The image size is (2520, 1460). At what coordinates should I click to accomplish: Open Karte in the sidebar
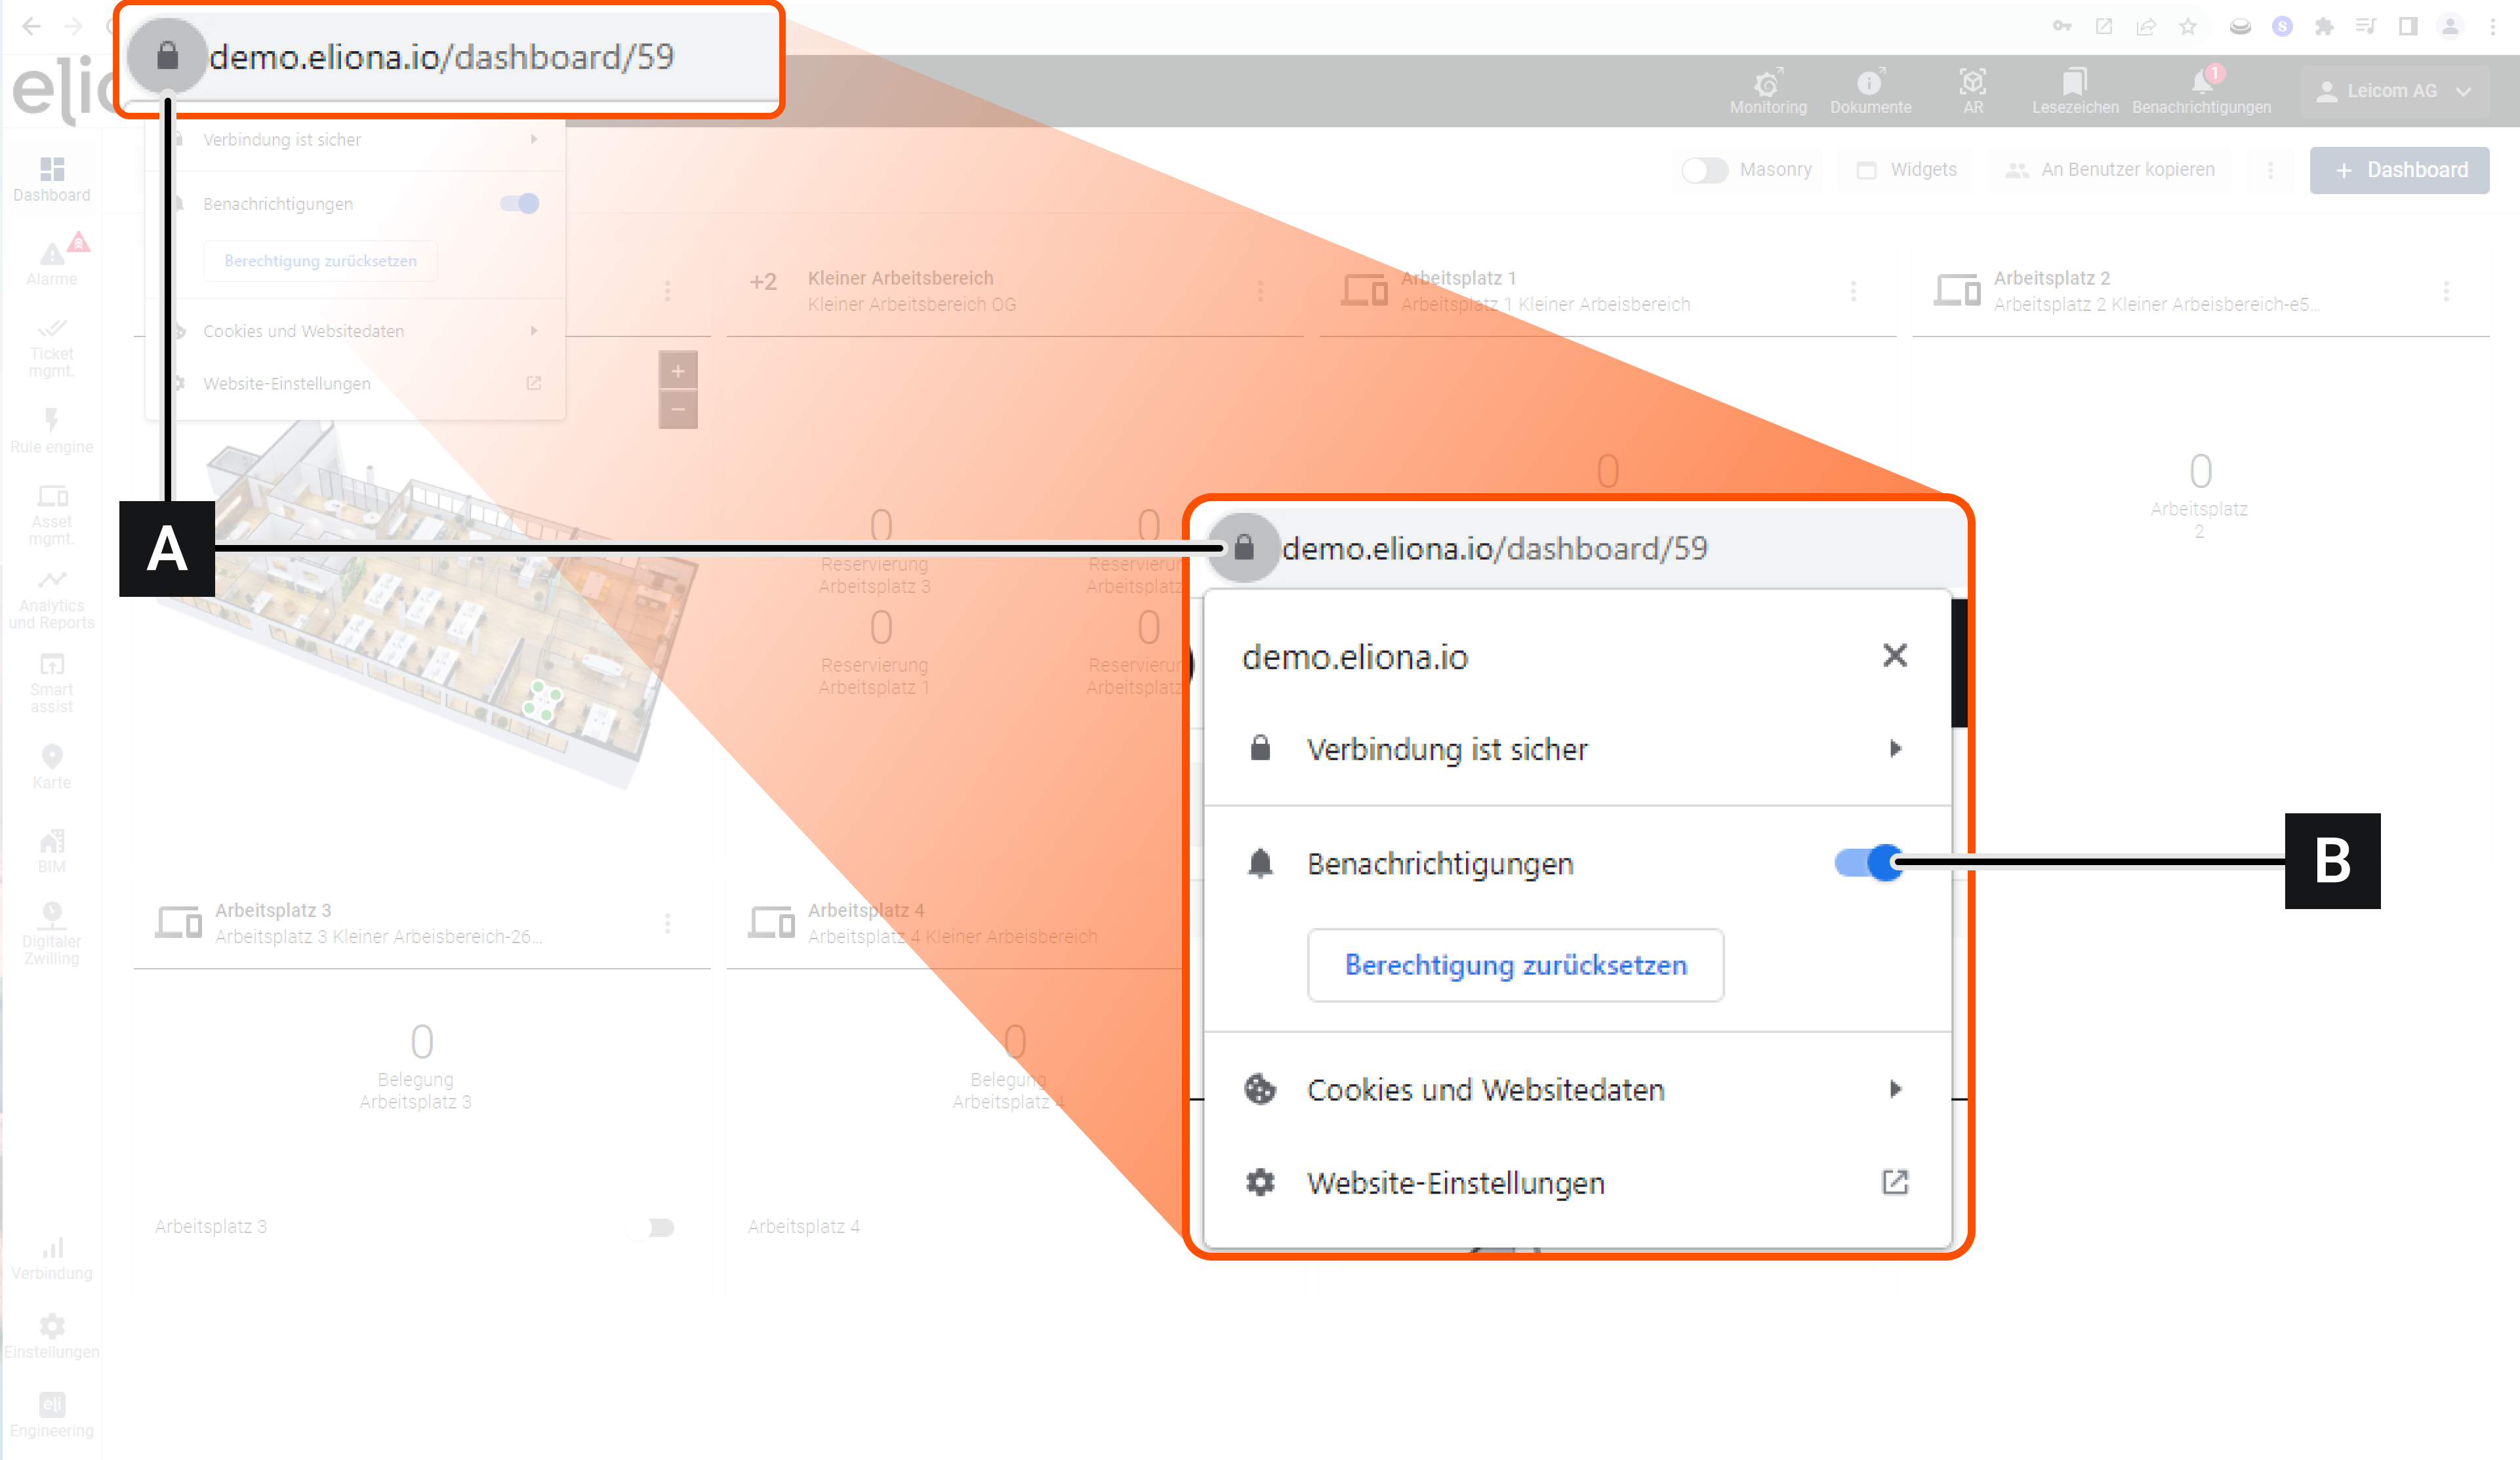[x=52, y=766]
